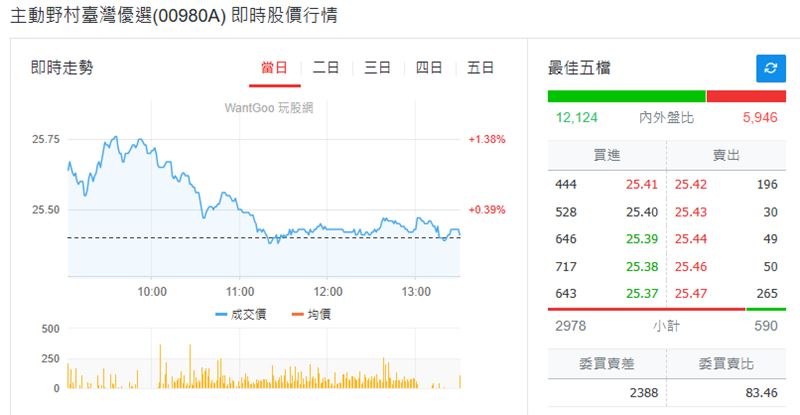Toggle the 成交價 legend series
The image size is (800, 415).
(241, 314)
